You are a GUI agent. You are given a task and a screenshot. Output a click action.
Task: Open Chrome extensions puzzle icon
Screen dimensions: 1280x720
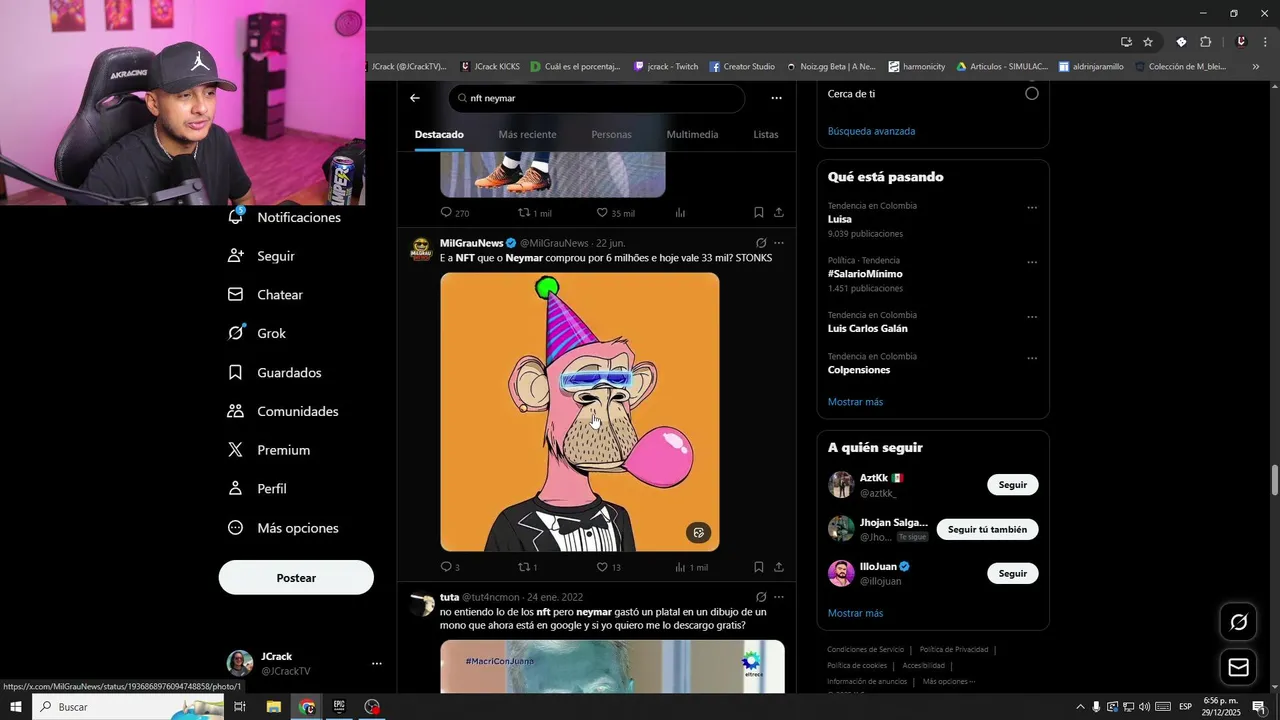[1205, 42]
